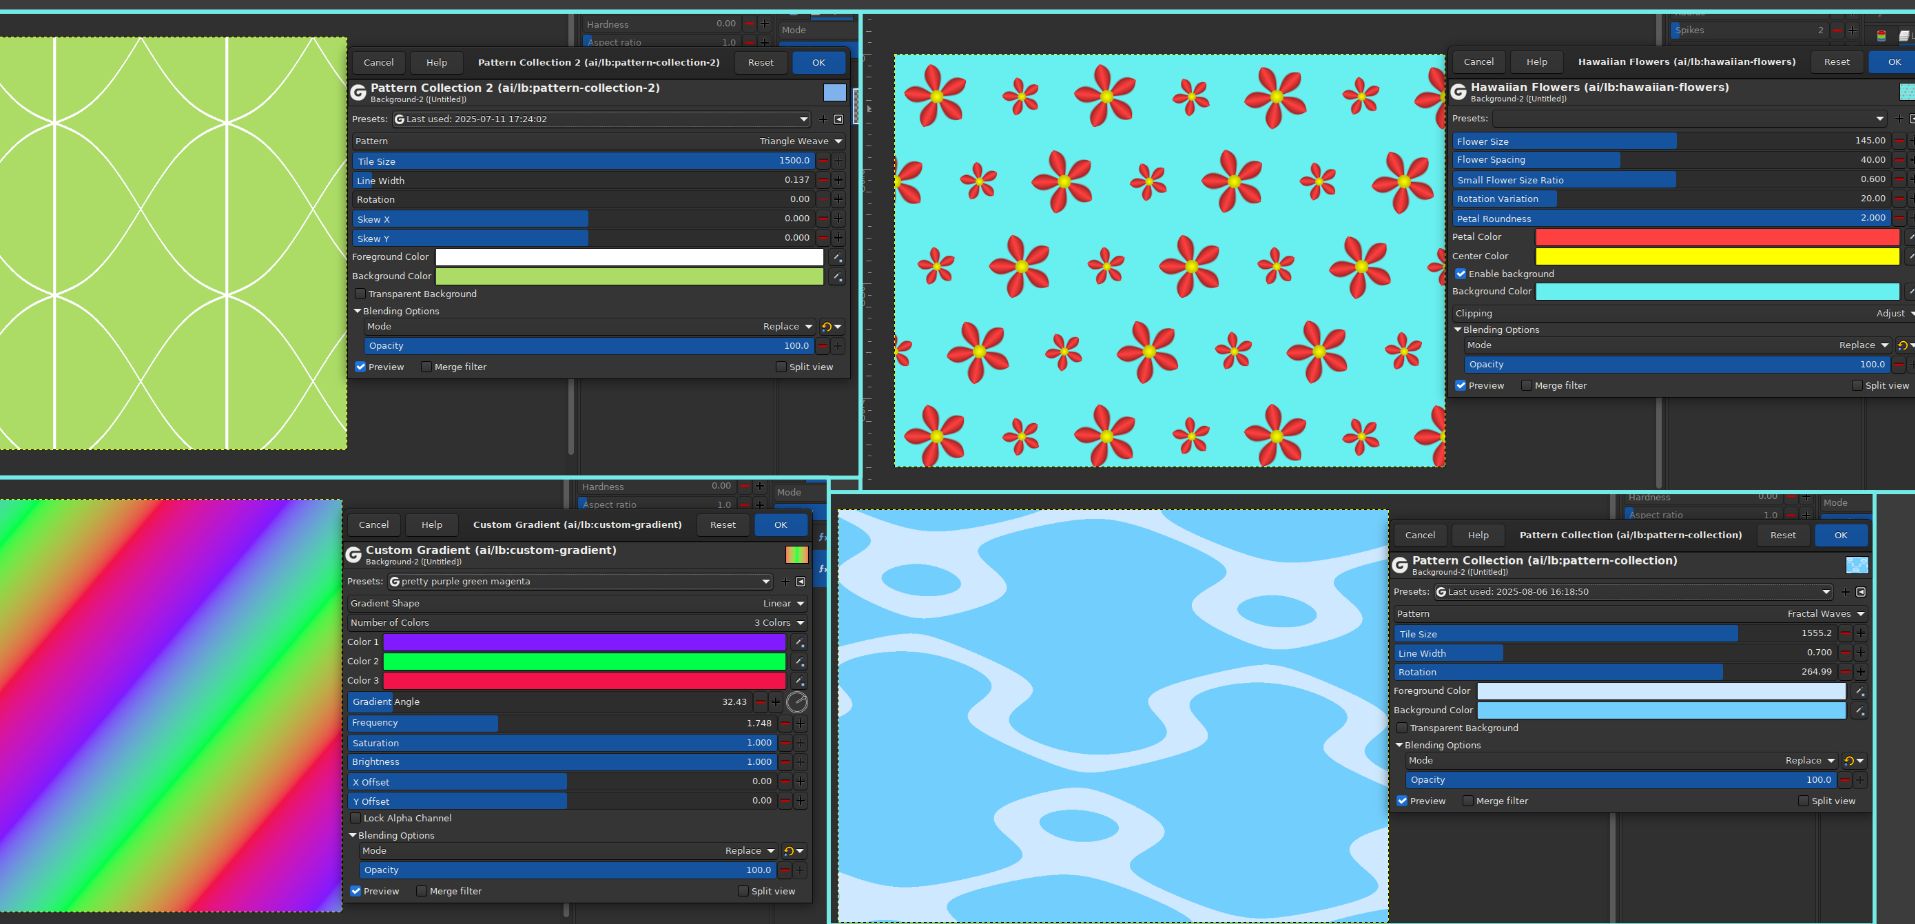Reset the Pattern Collection 2 settings
Image resolution: width=1915 pixels, height=924 pixels.
(x=761, y=63)
